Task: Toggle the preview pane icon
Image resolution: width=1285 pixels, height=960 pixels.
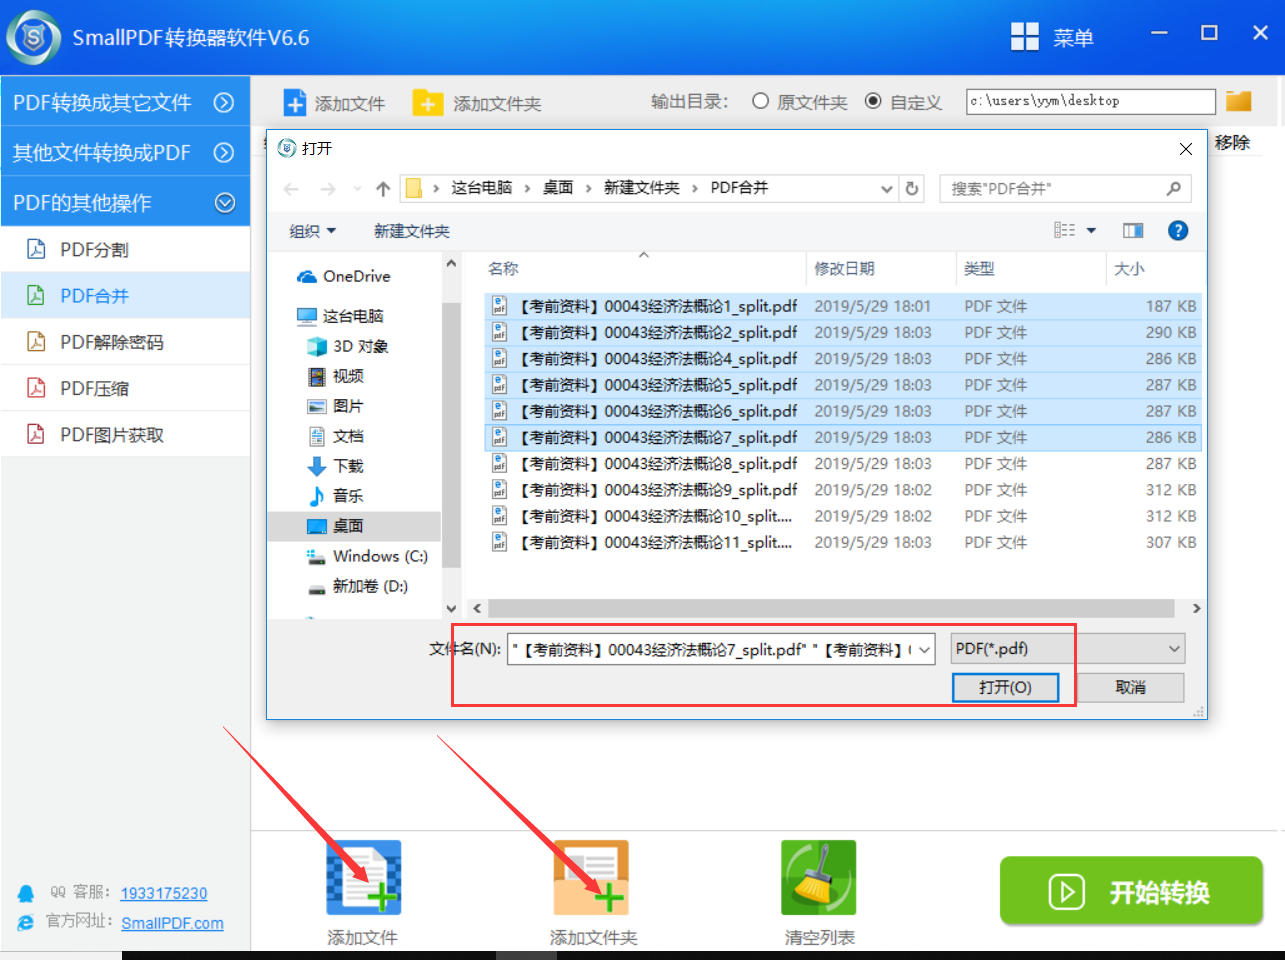Action: click(1133, 231)
